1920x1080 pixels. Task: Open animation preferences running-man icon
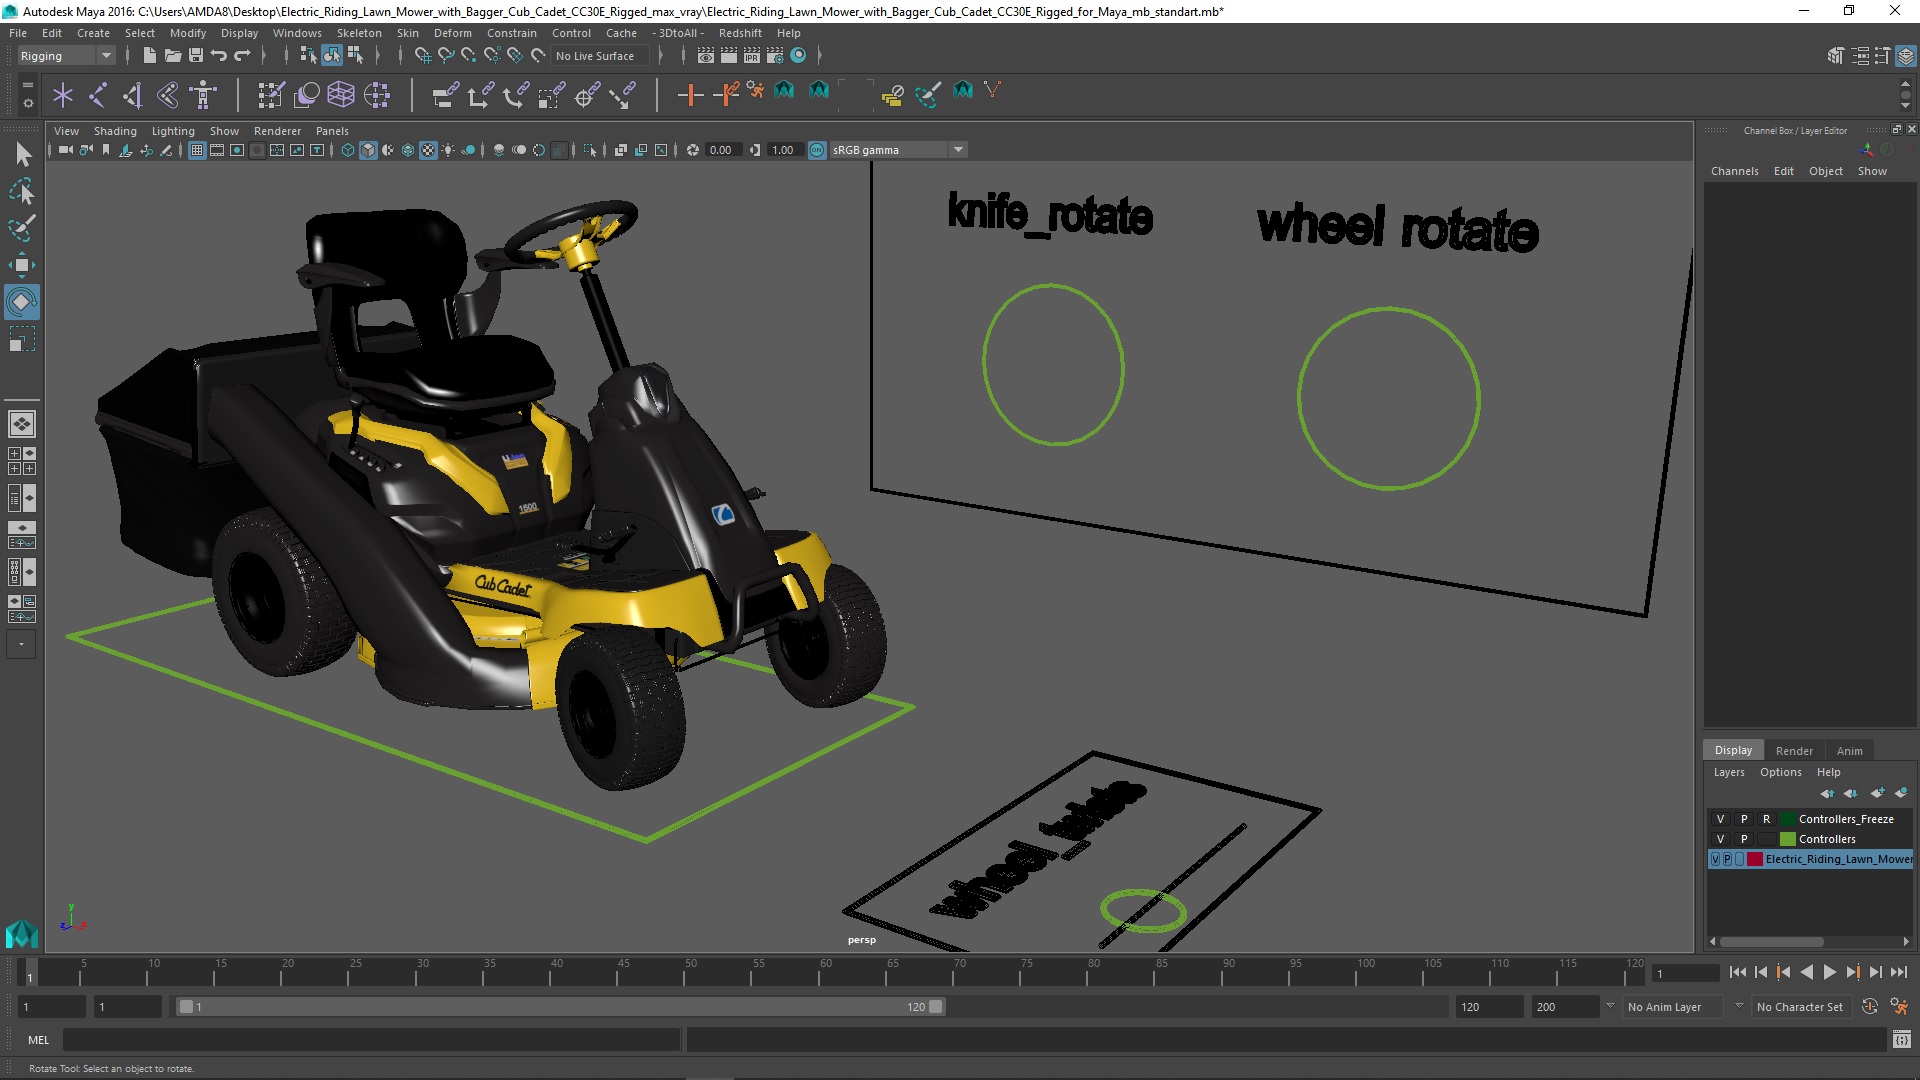click(x=1898, y=1007)
